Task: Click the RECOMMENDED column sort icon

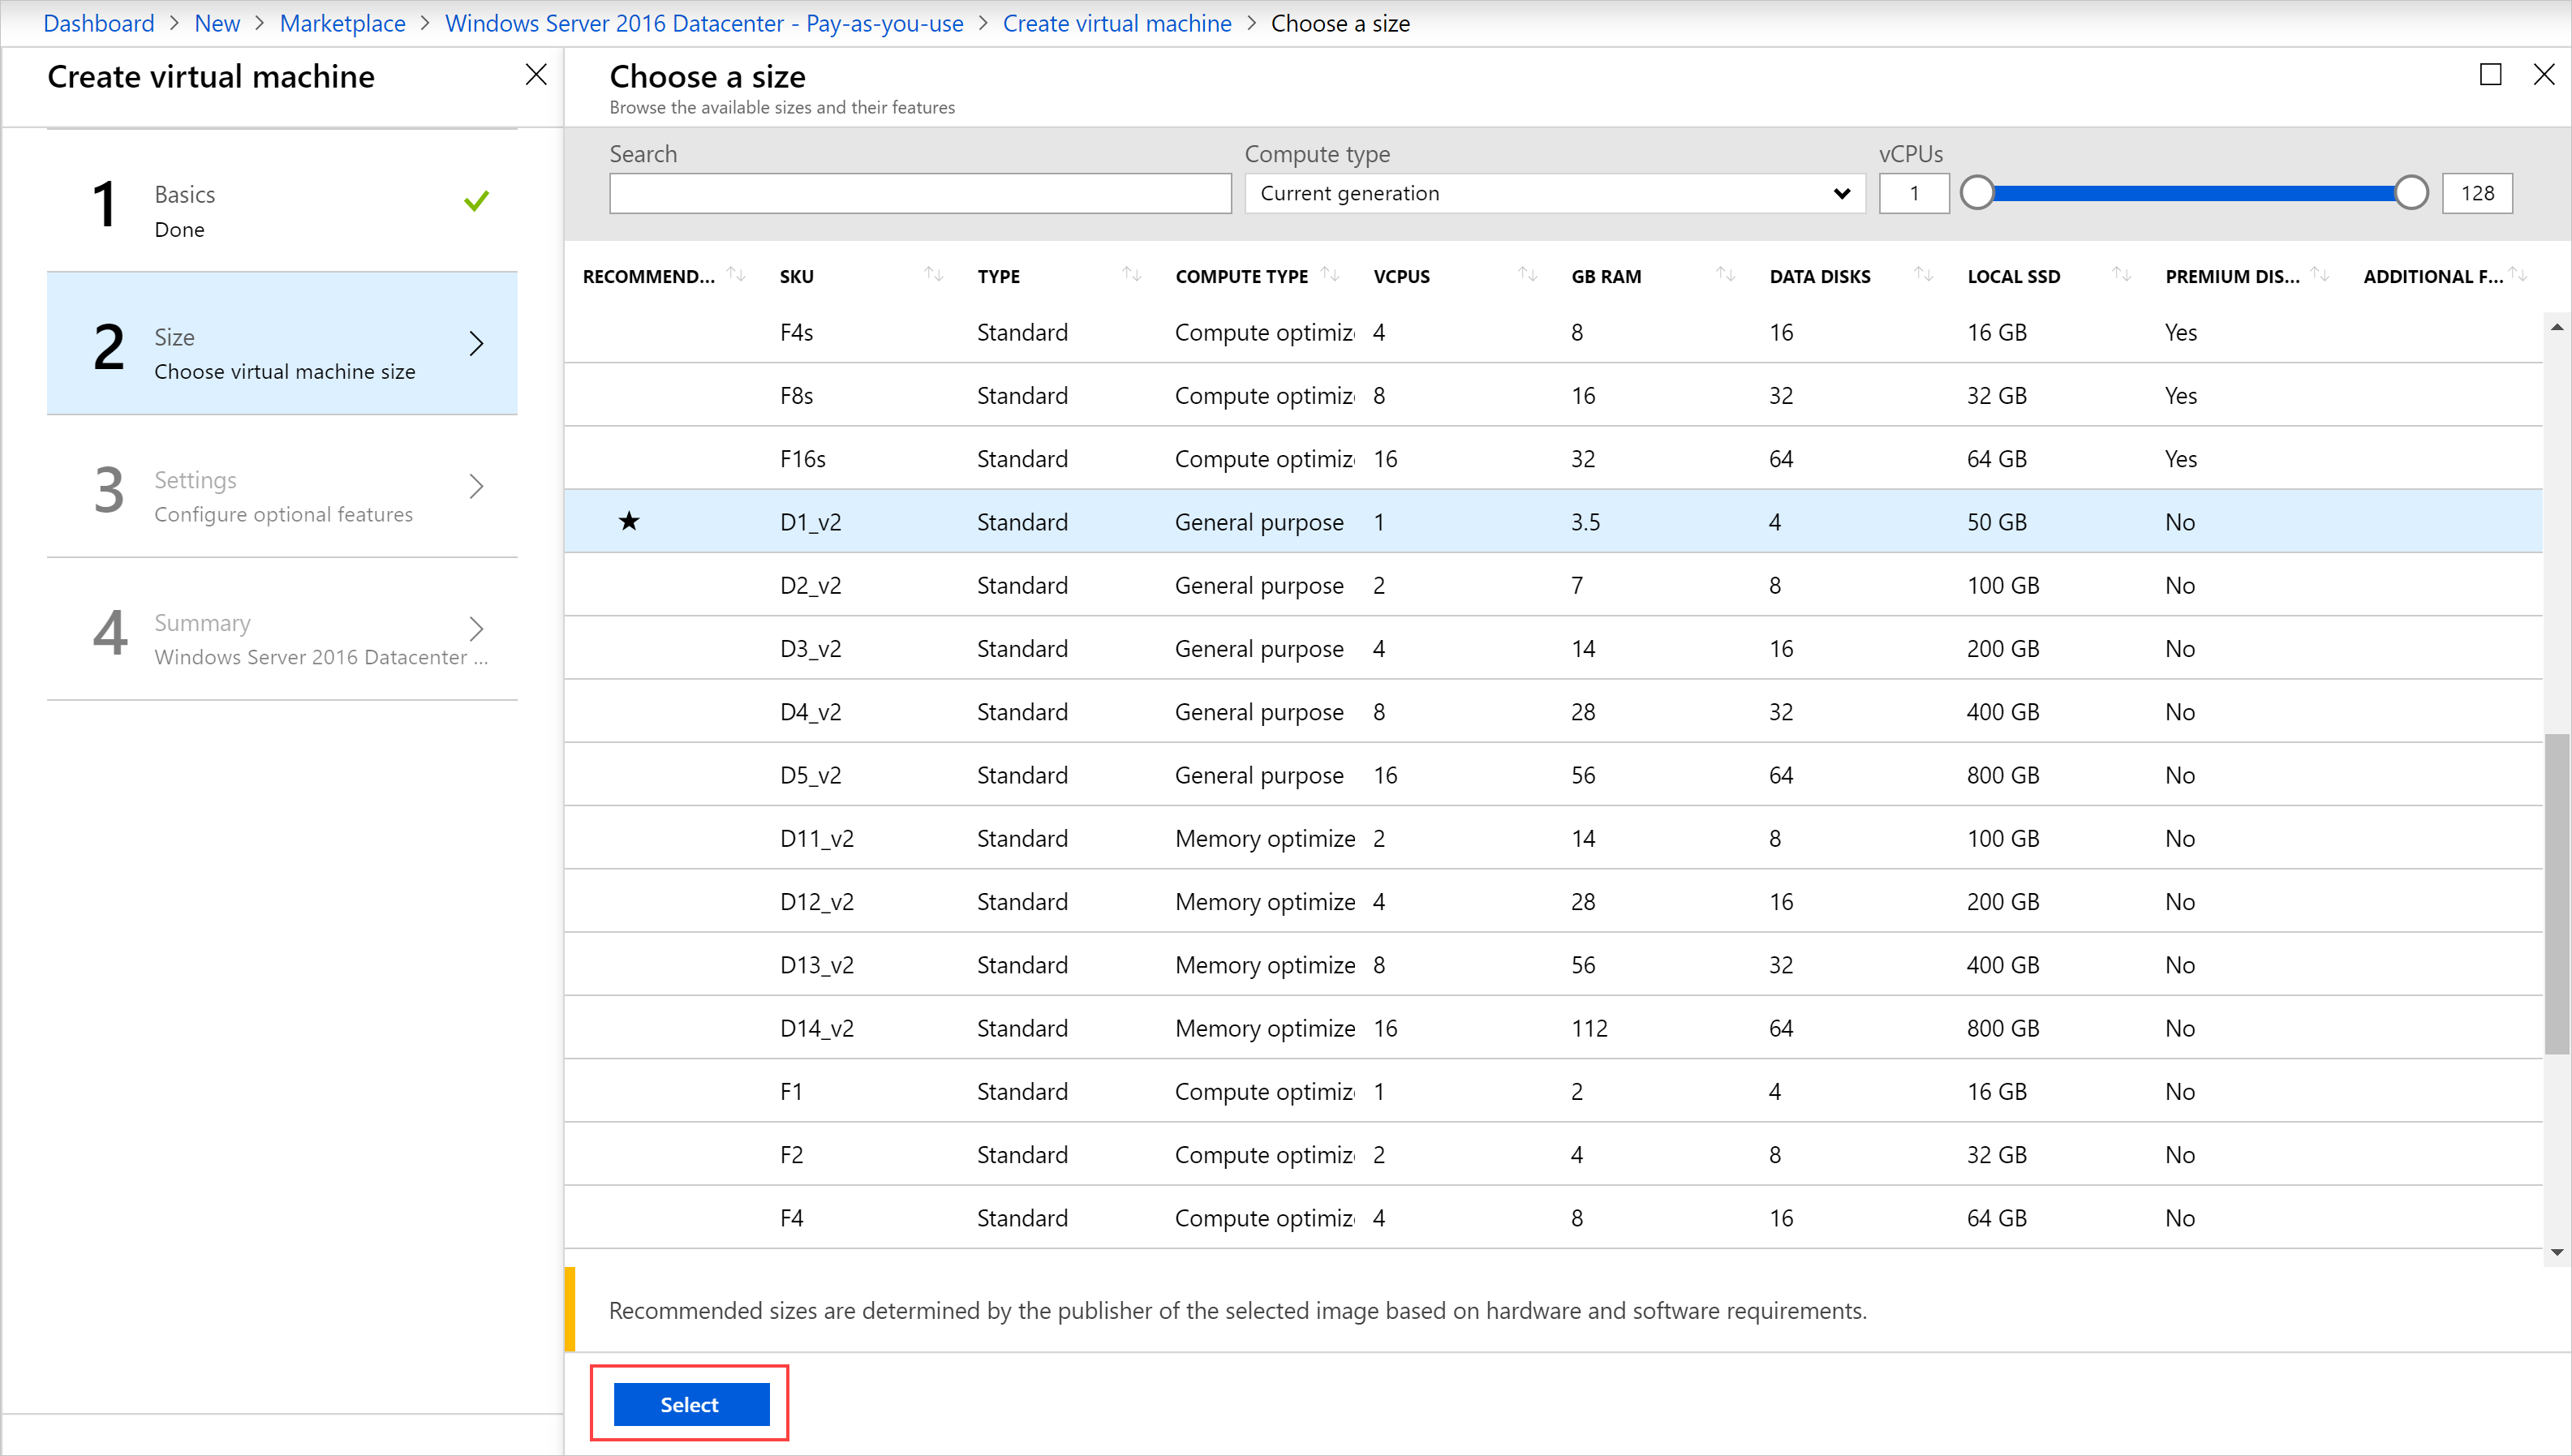Action: coord(735,276)
